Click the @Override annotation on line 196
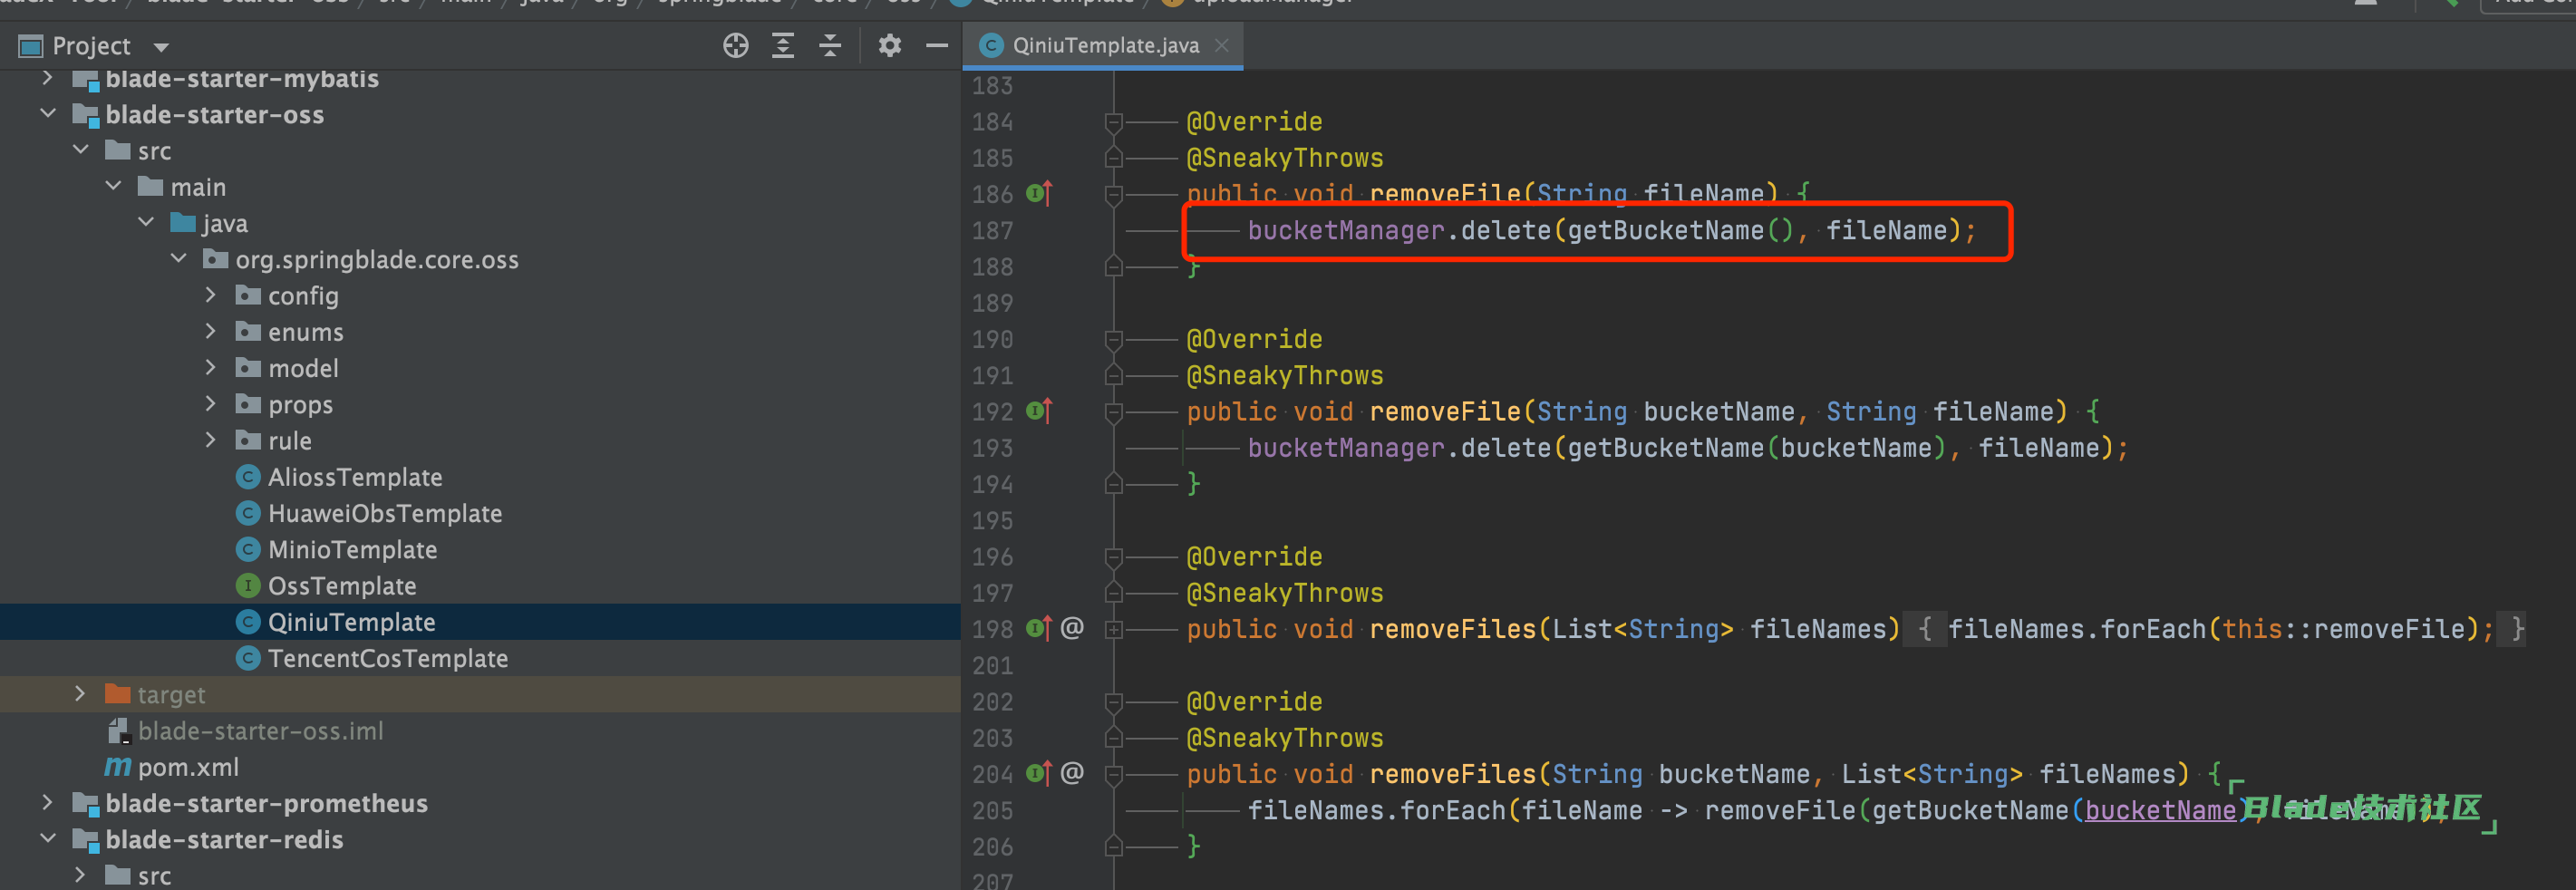Image resolution: width=2576 pixels, height=890 pixels. (1254, 556)
